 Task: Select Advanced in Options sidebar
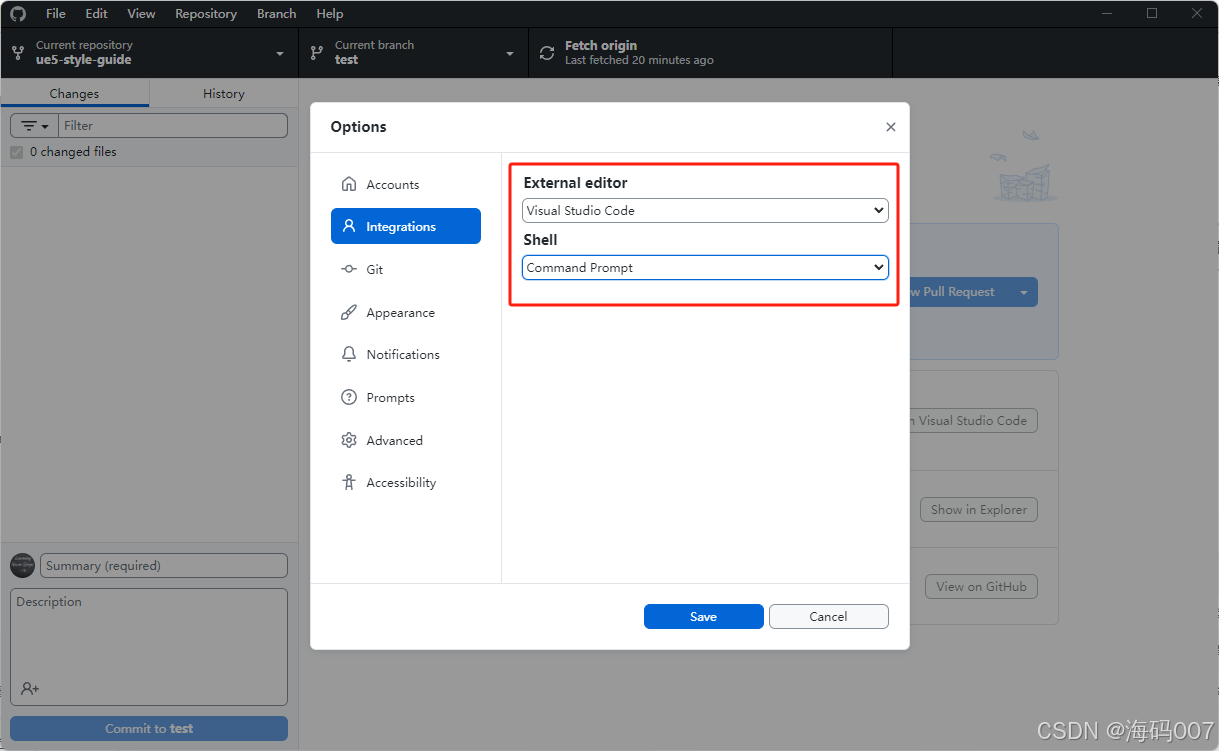(x=406, y=440)
